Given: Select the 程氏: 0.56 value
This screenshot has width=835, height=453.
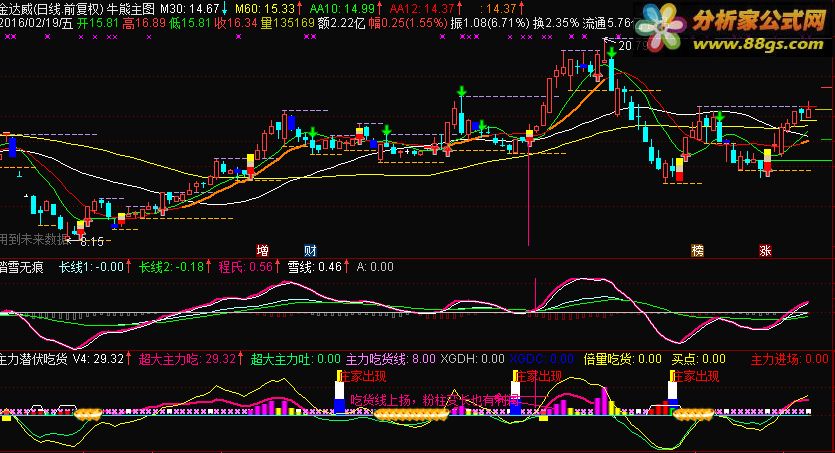Looking at the screenshot, I should point(245,267).
